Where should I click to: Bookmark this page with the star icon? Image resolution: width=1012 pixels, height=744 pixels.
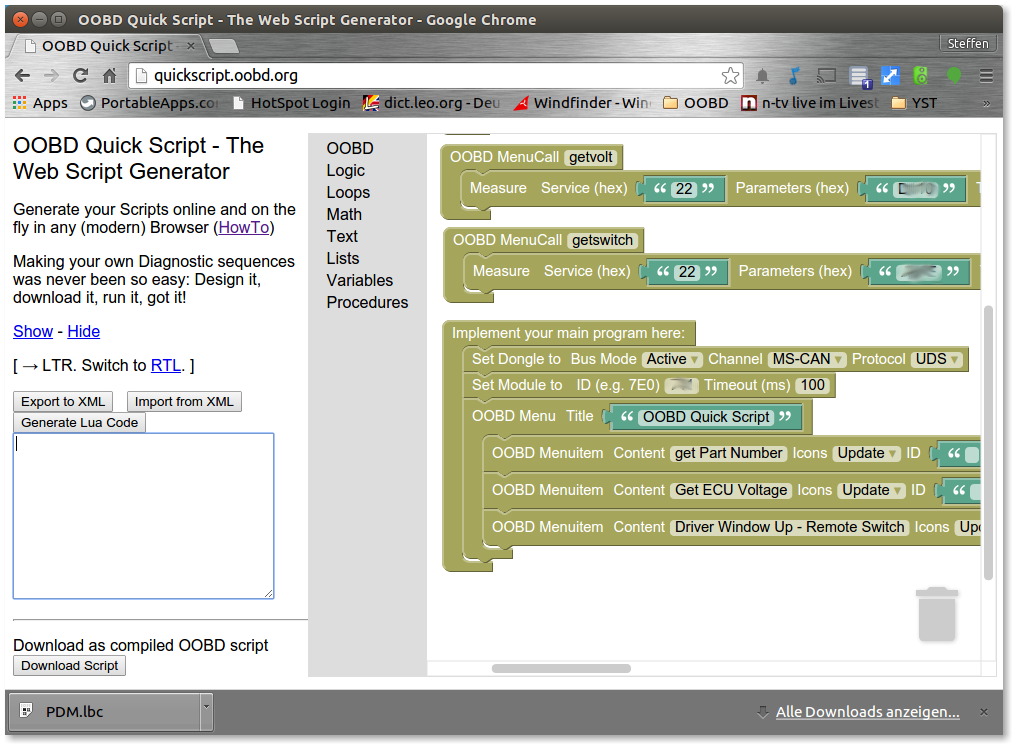pos(730,75)
